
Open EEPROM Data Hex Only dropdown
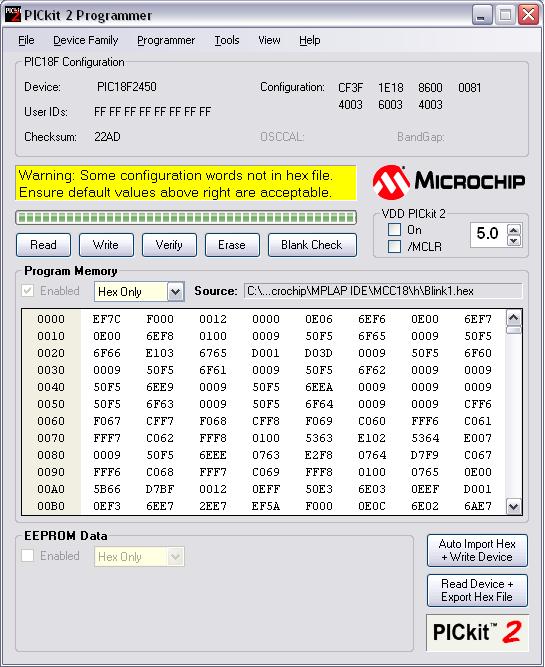point(175,557)
